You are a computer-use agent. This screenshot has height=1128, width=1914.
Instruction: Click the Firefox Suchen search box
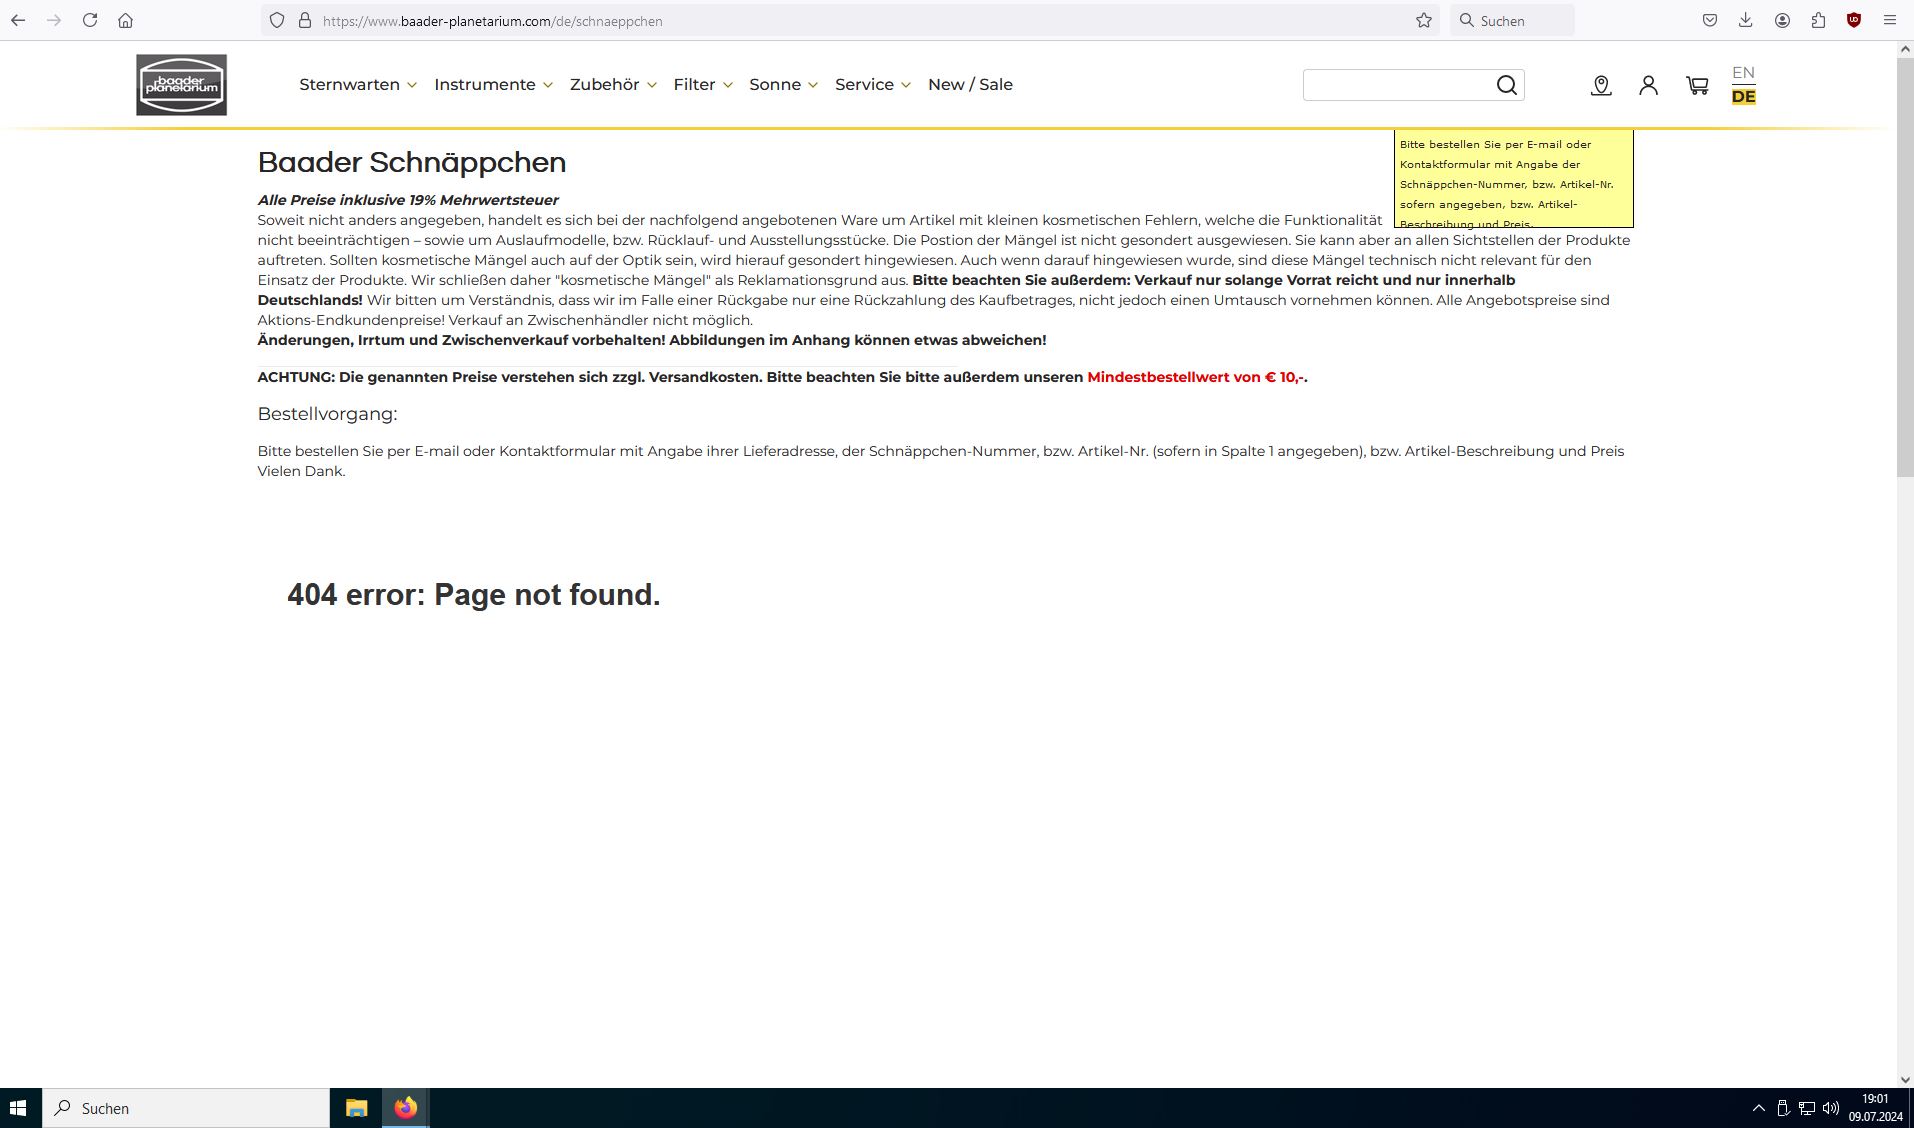pos(1512,20)
